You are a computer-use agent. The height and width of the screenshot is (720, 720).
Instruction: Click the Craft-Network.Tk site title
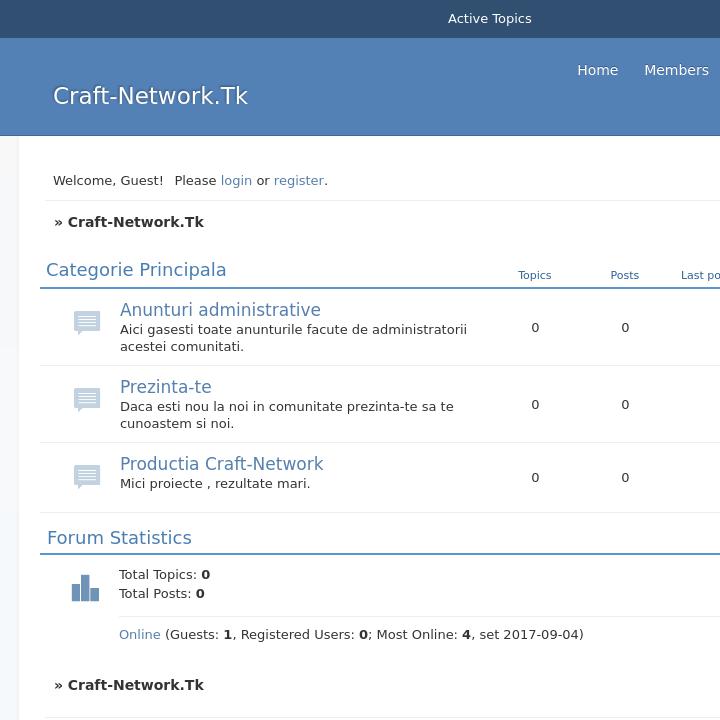click(150, 96)
